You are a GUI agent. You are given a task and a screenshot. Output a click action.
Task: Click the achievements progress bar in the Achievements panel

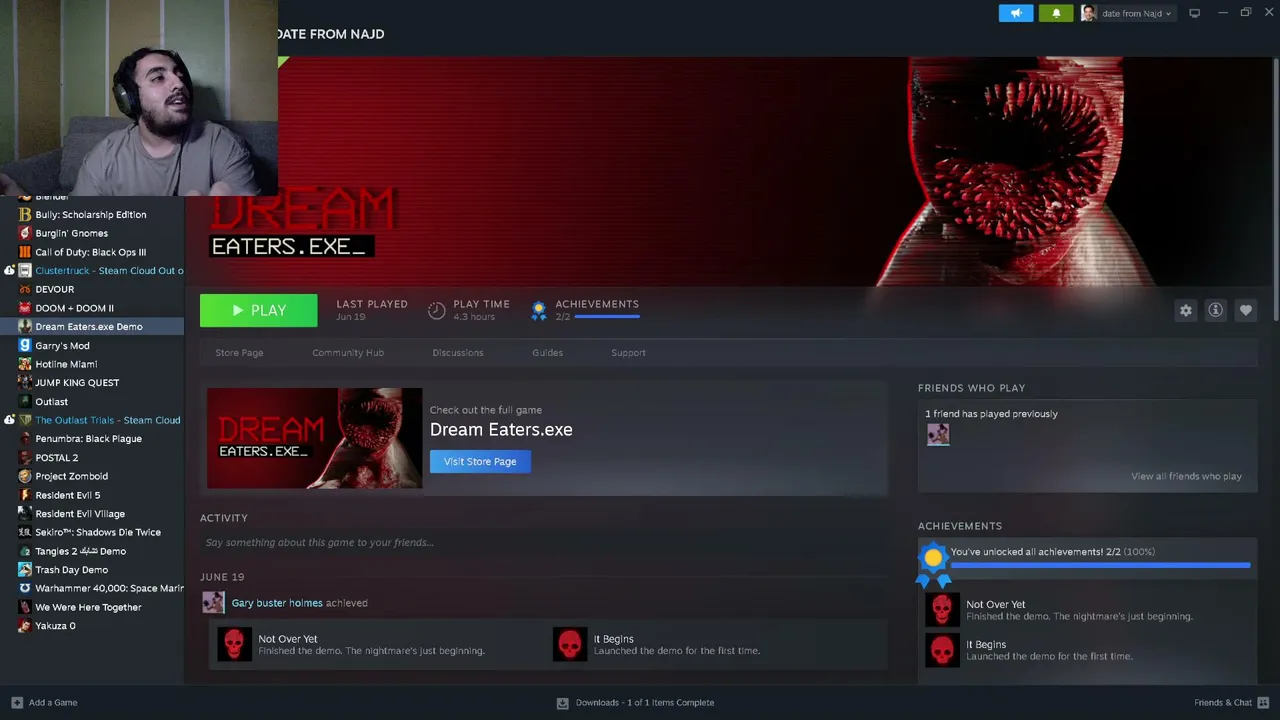[1100, 566]
